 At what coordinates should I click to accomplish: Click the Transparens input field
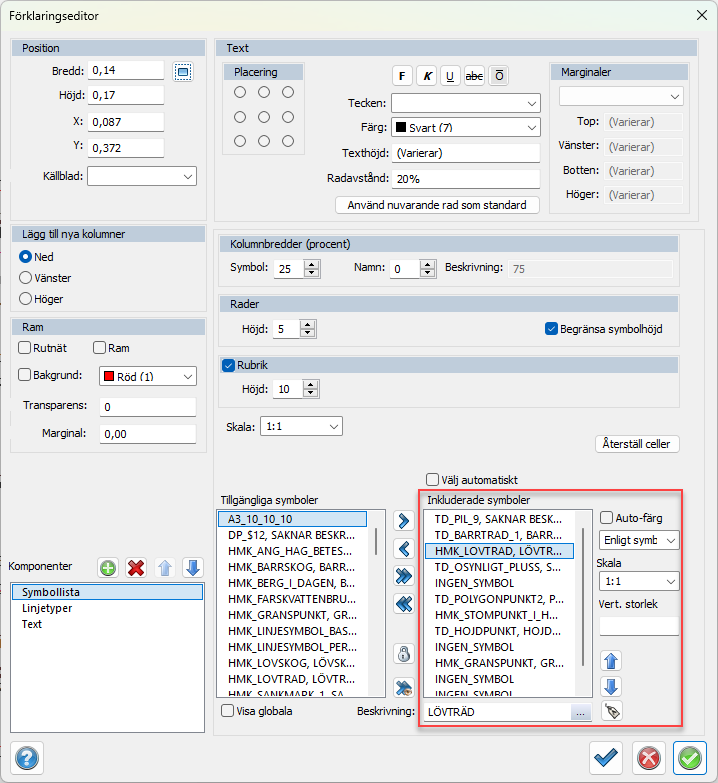tap(147, 407)
